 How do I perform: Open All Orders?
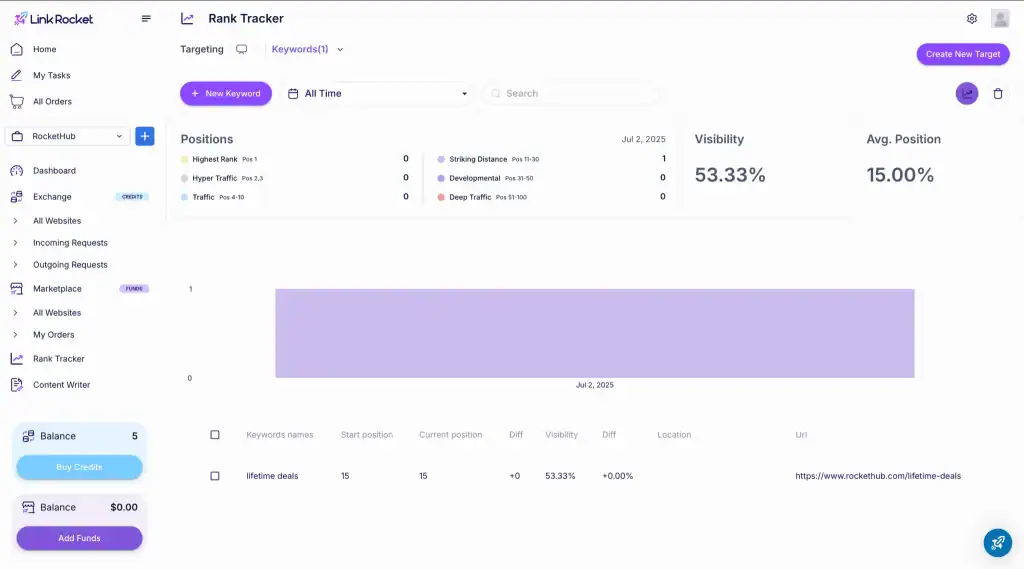tap(52, 101)
